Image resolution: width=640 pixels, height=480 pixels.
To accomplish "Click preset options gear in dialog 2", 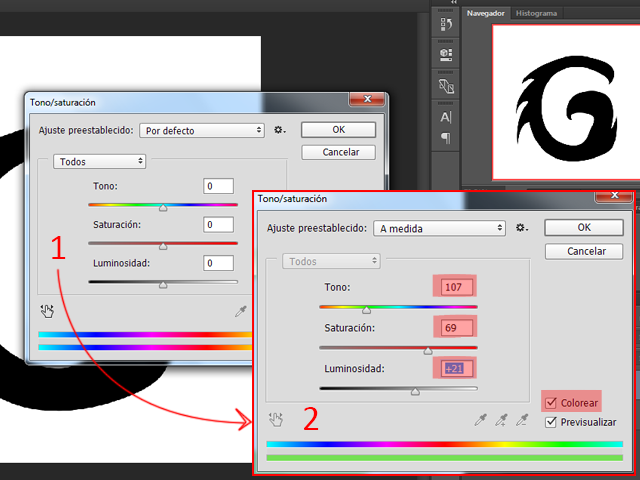I will [522, 228].
